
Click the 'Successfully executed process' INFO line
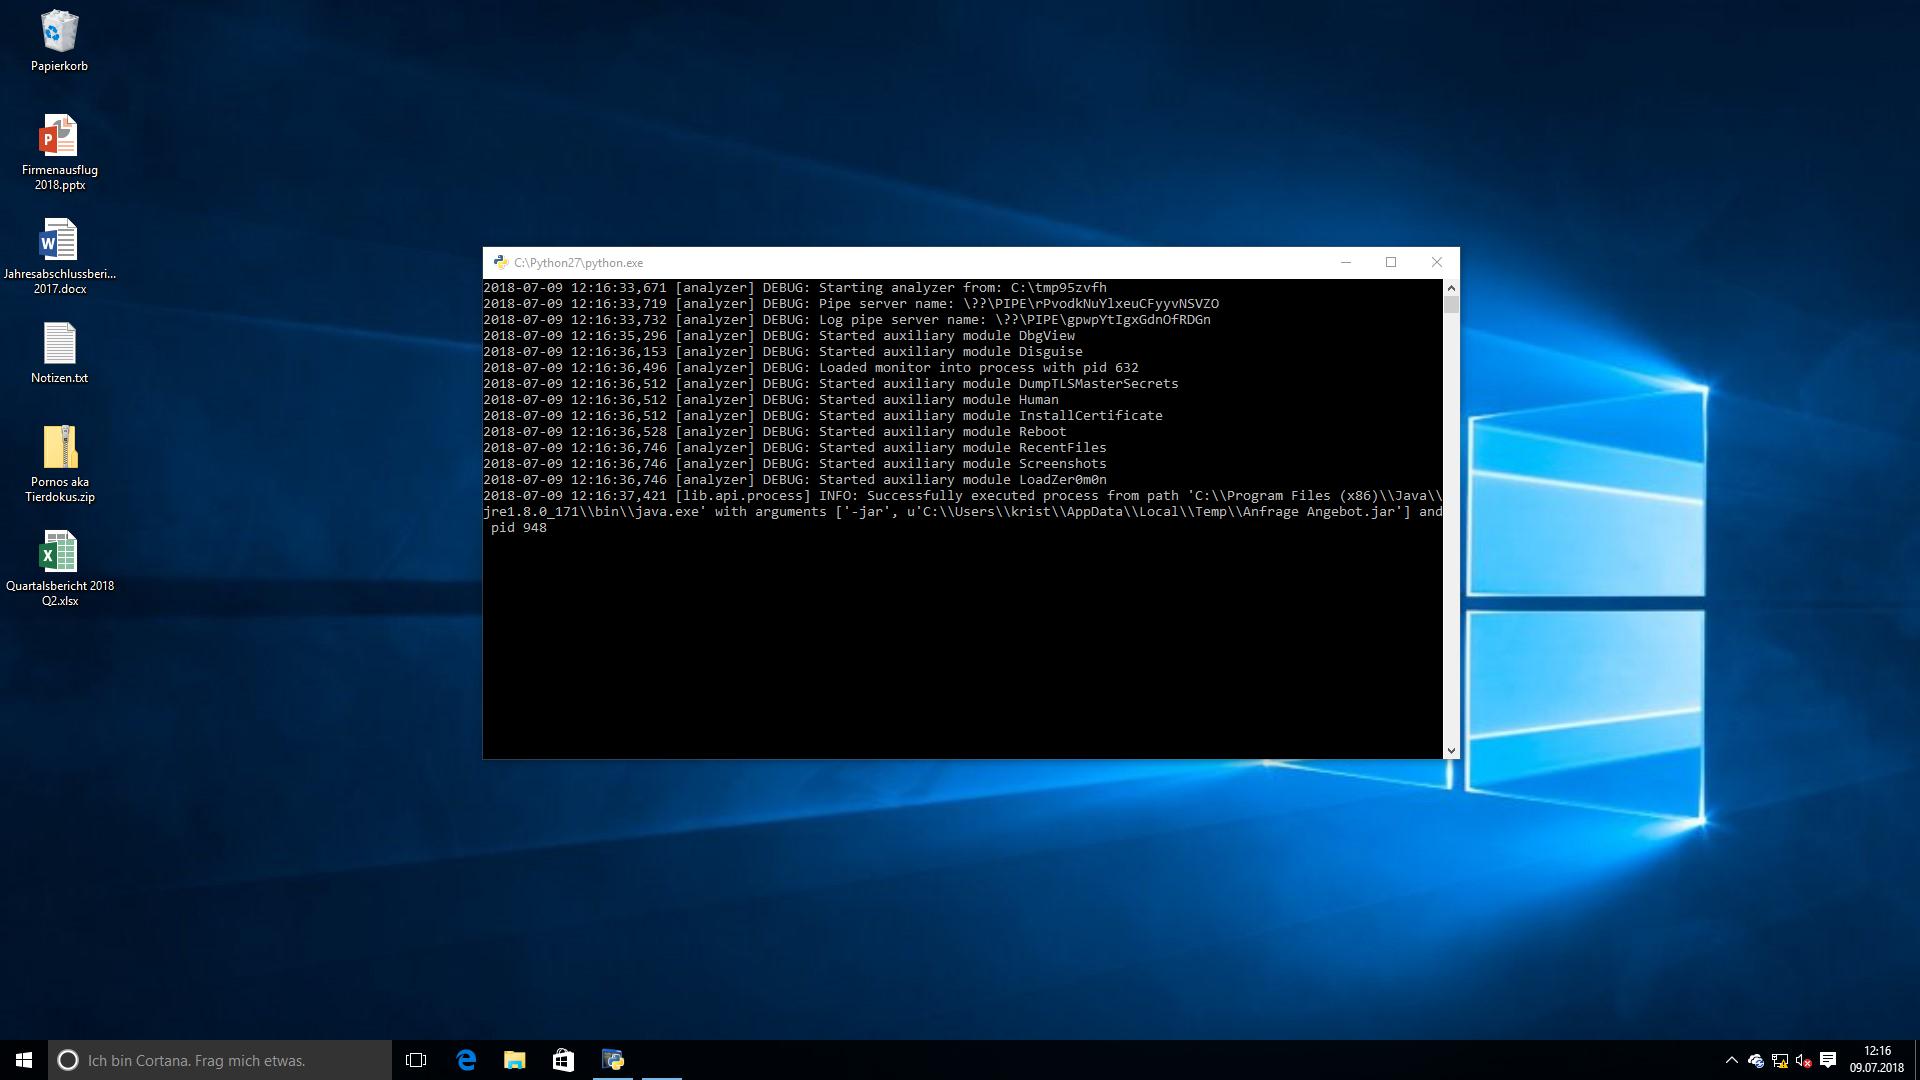click(x=963, y=512)
